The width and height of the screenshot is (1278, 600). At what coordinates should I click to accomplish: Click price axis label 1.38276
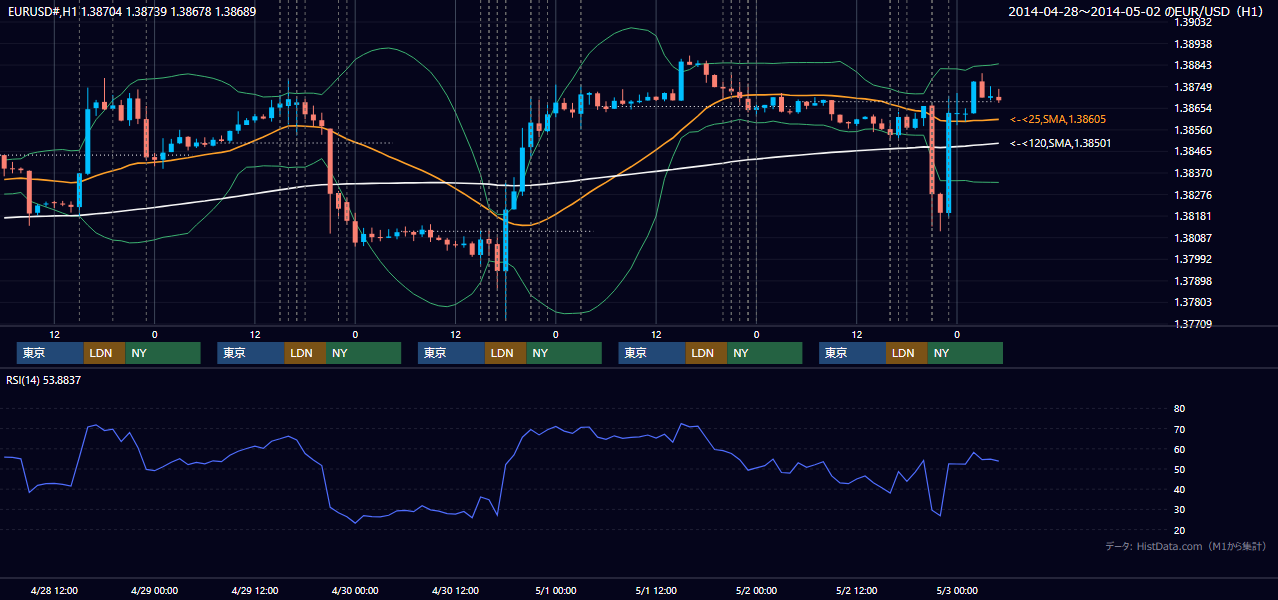pyautogui.click(x=1192, y=195)
